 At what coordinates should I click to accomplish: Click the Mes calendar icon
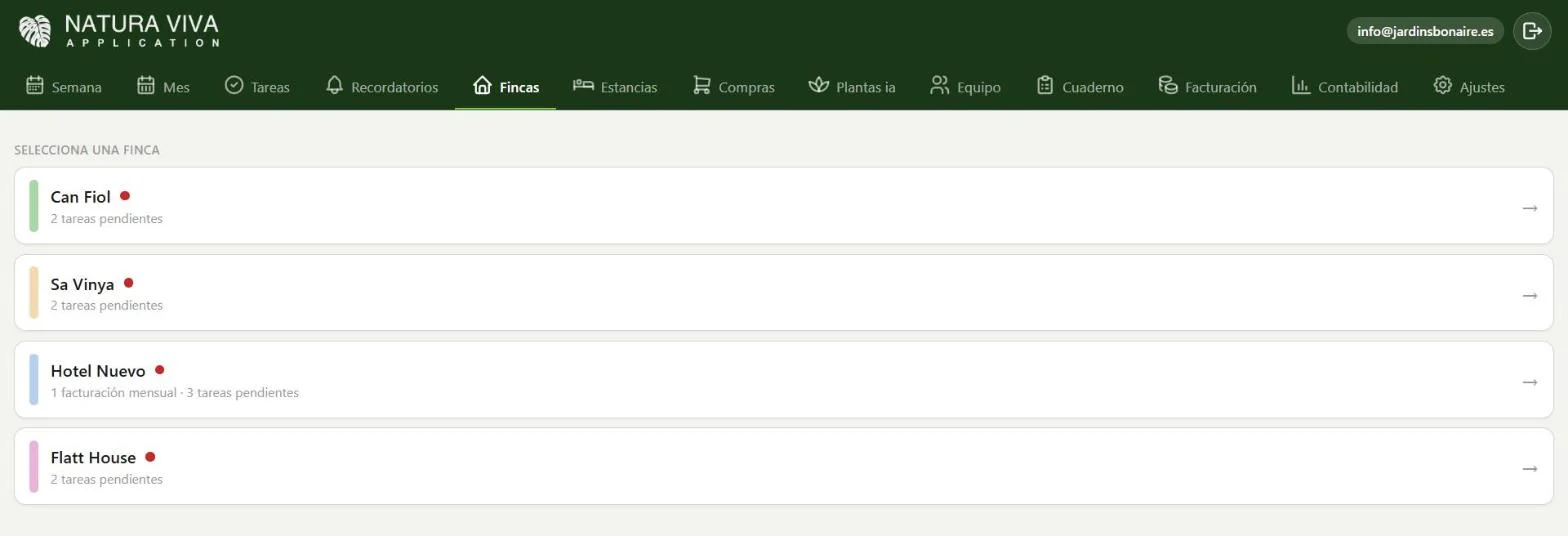click(x=146, y=85)
